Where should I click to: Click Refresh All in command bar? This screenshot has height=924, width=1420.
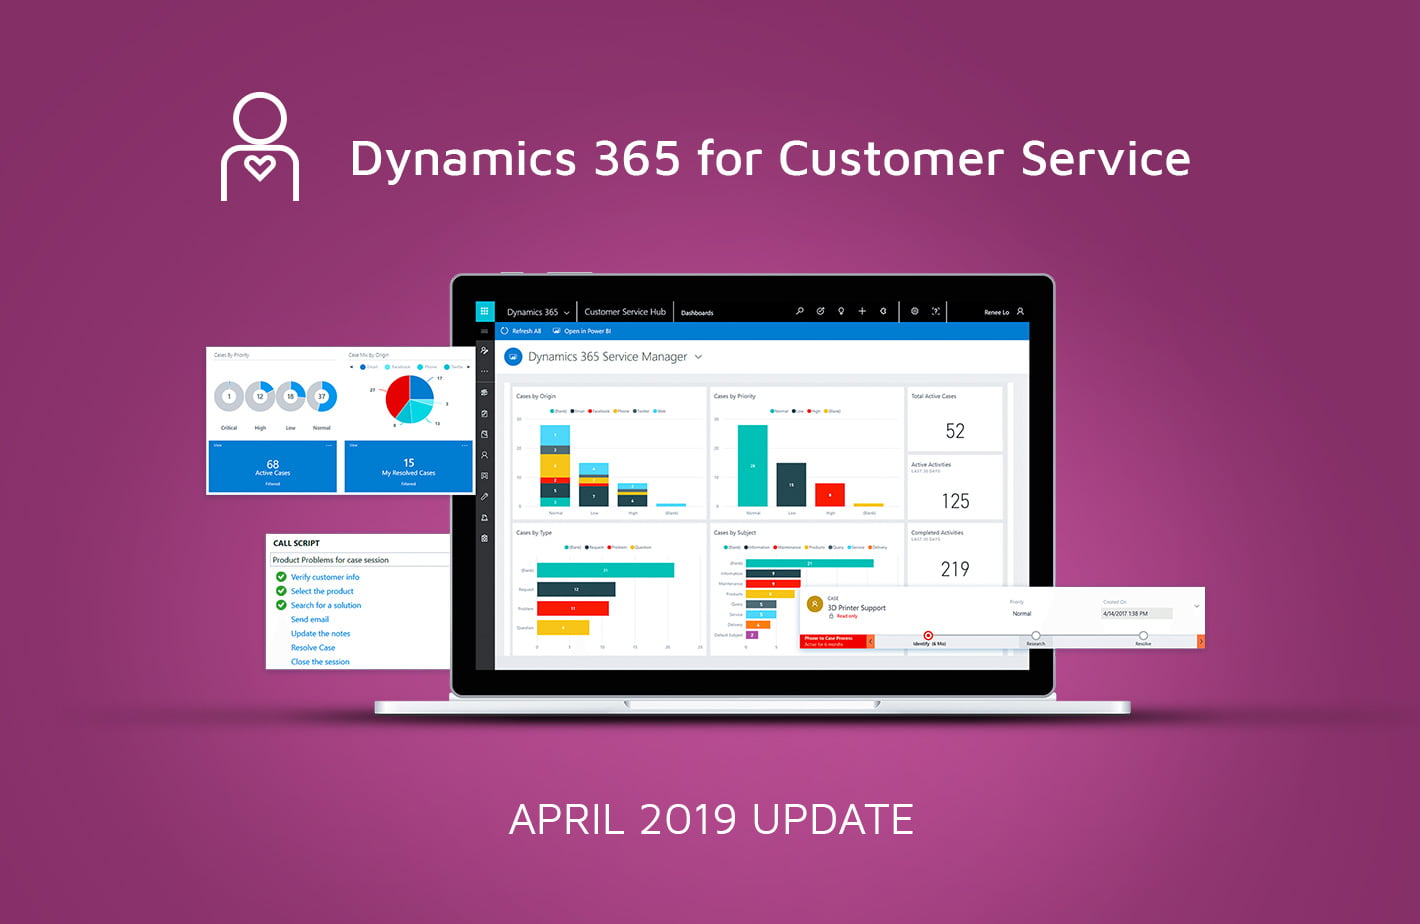click(521, 331)
